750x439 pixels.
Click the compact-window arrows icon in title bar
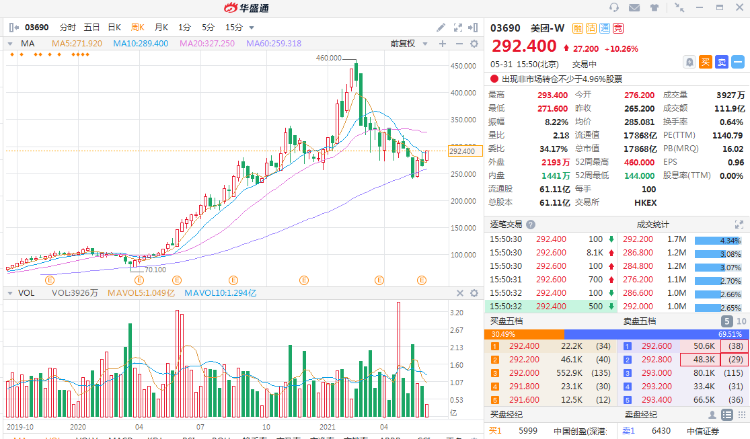[x=679, y=7]
